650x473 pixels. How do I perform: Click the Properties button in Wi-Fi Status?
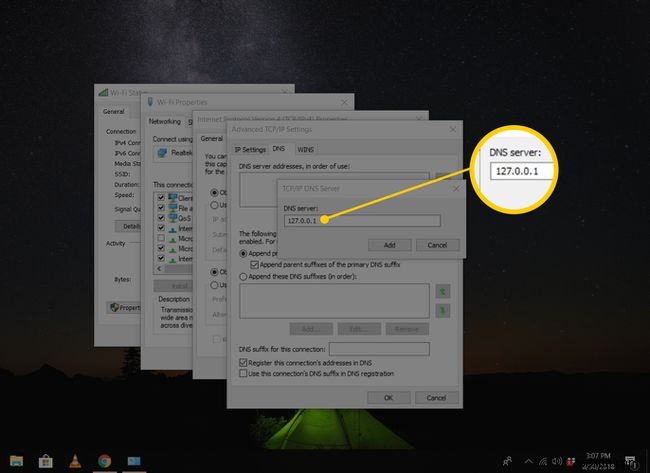(x=124, y=308)
